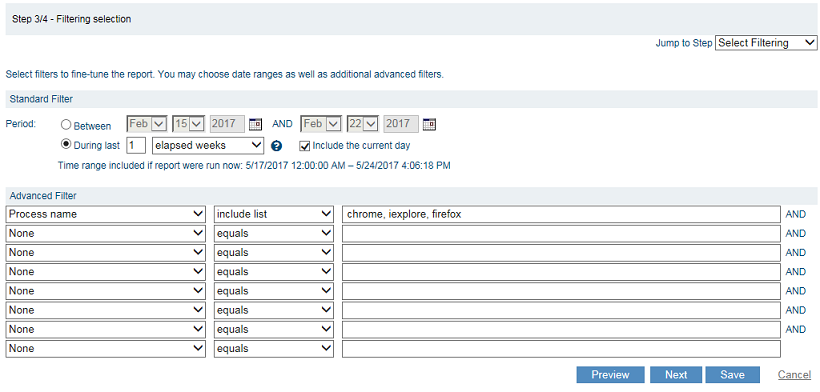
Task: Click the Preview button
Action: click(610, 375)
